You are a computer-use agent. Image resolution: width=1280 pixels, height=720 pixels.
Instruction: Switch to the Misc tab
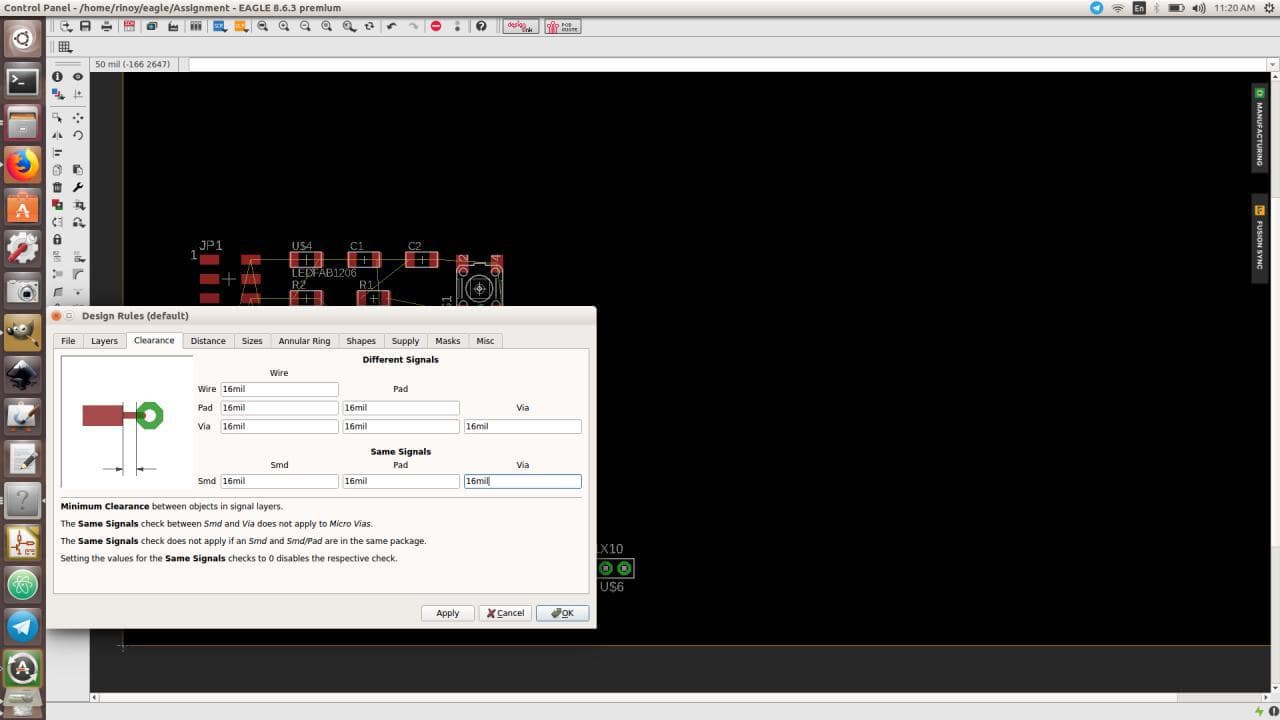(x=485, y=341)
